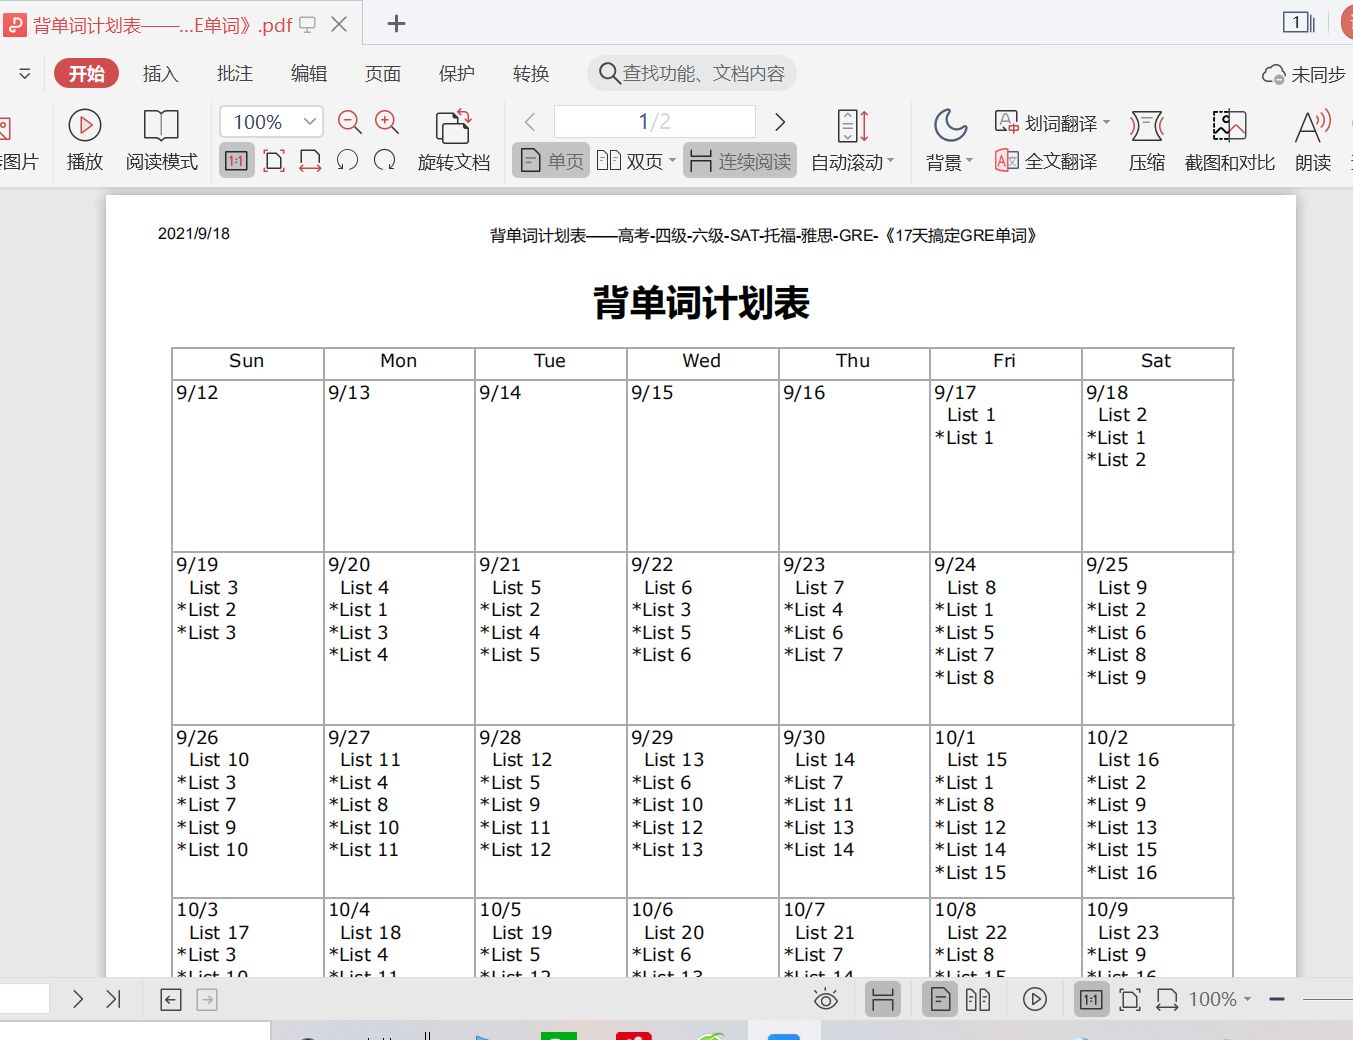
Task: Open the 转换 convert tab
Action: coord(531,74)
